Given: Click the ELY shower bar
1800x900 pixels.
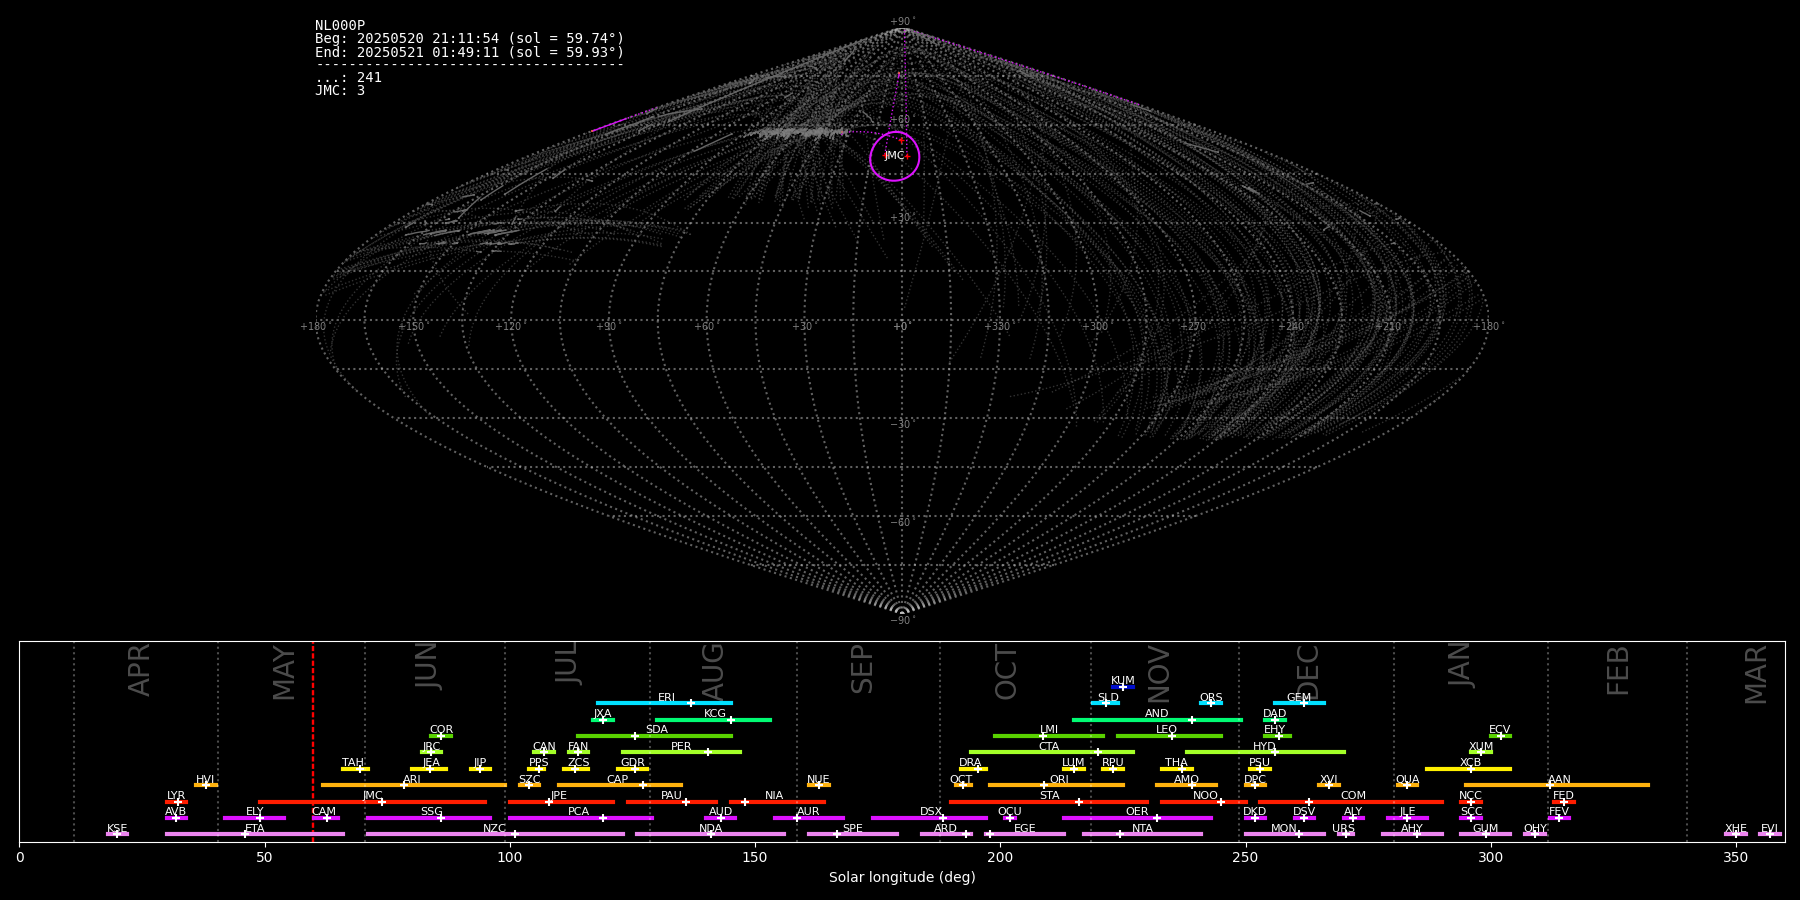Looking at the screenshot, I should pyautogui.click(x=254, y=818).
